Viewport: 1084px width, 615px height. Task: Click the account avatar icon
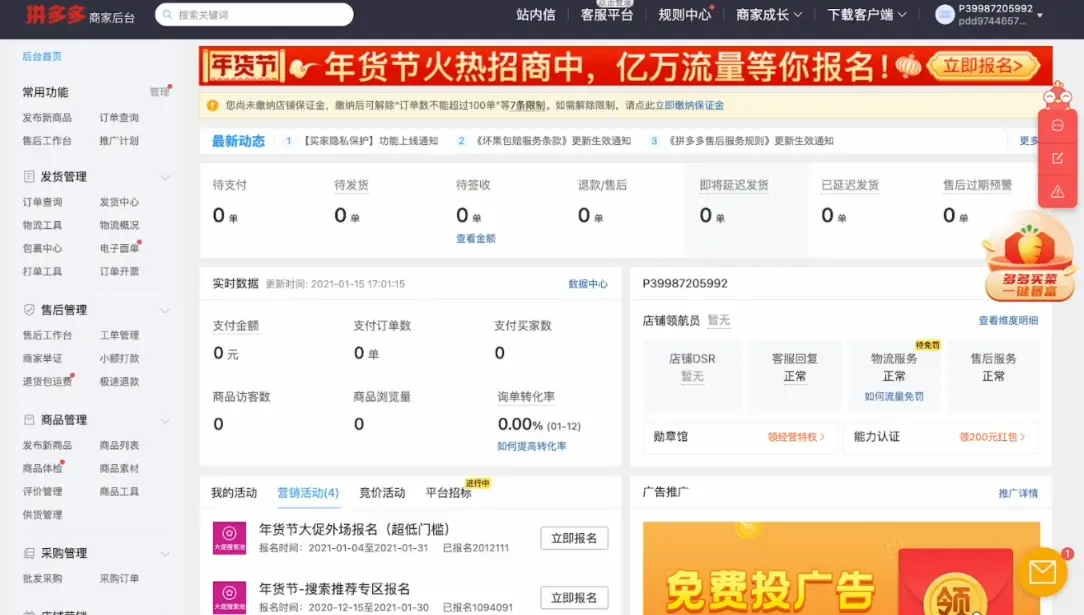(x=944, y=15)
